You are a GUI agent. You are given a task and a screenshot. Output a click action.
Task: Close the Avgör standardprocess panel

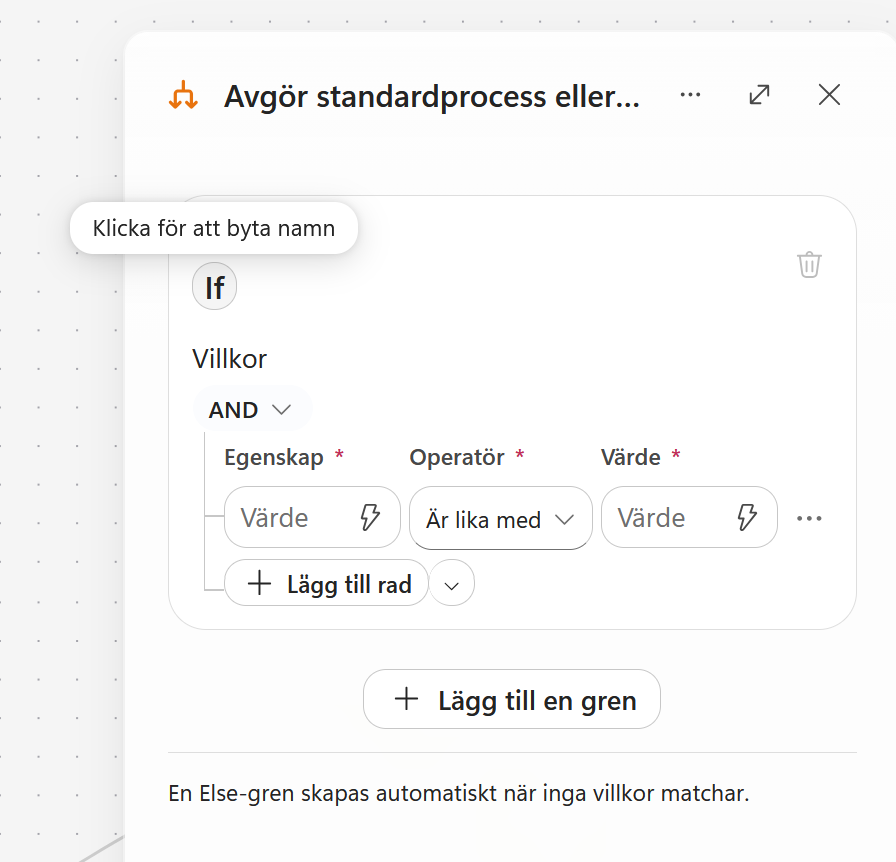point(829,95)
